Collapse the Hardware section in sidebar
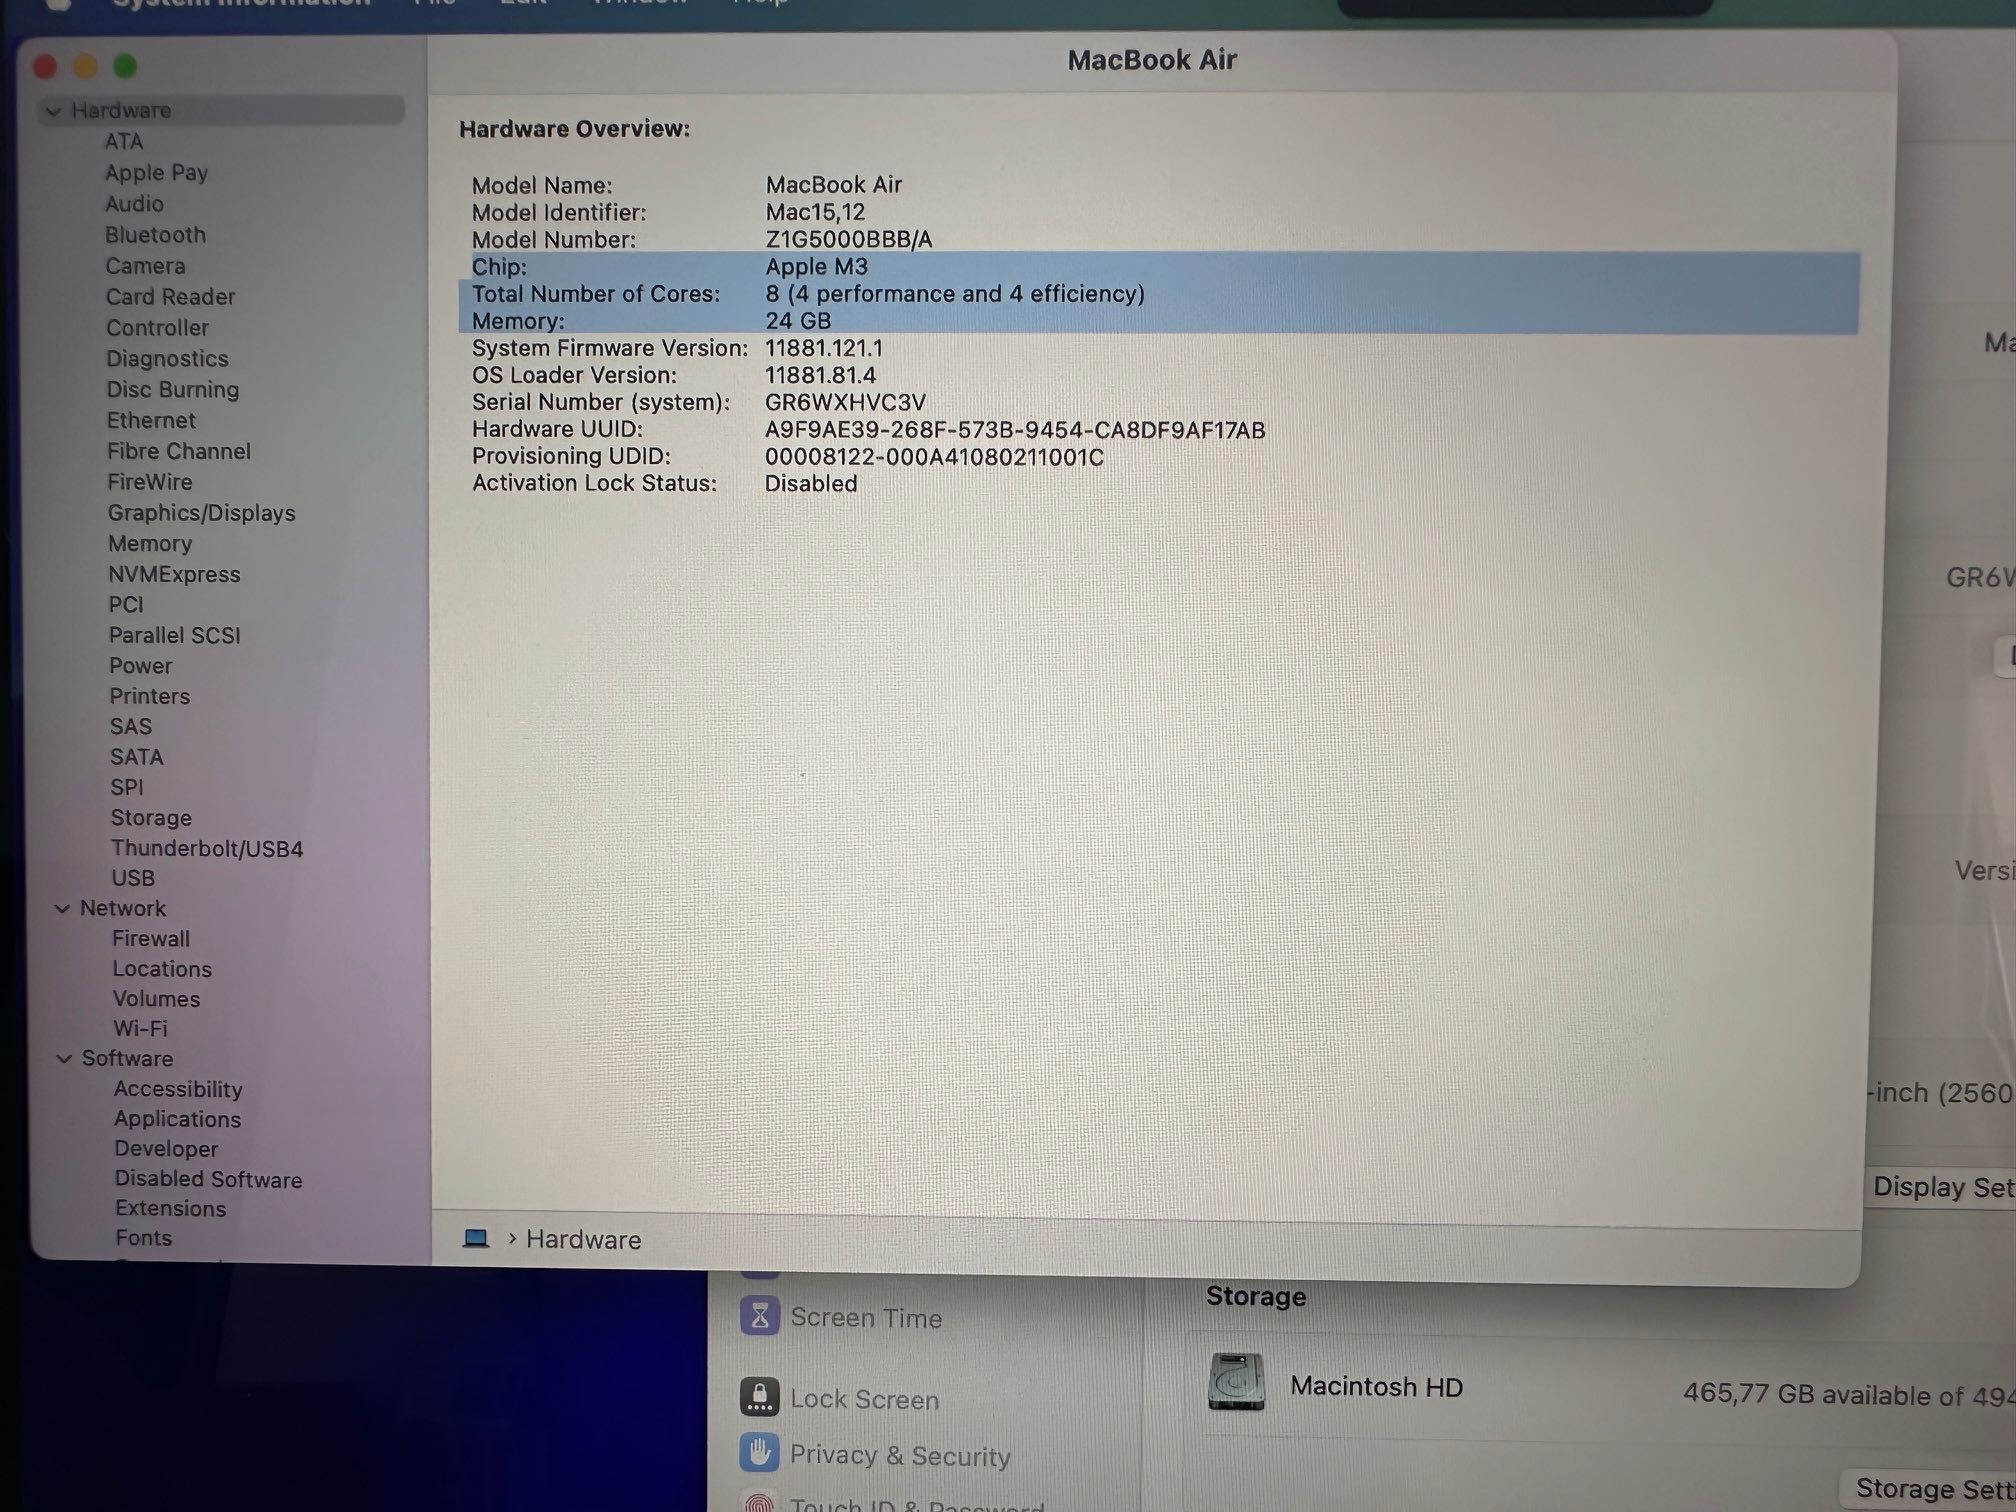Screen dimensions: 2016x1512 (x=54, y=111)
